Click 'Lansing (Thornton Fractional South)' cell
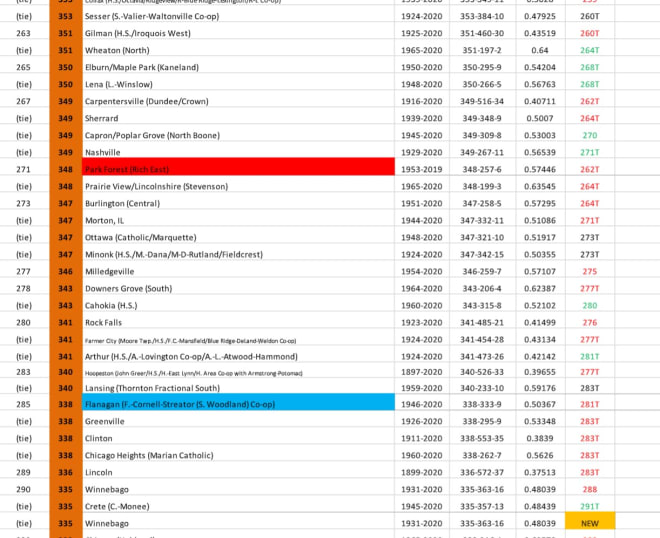660x538 pixels. (x=238, y=388)
